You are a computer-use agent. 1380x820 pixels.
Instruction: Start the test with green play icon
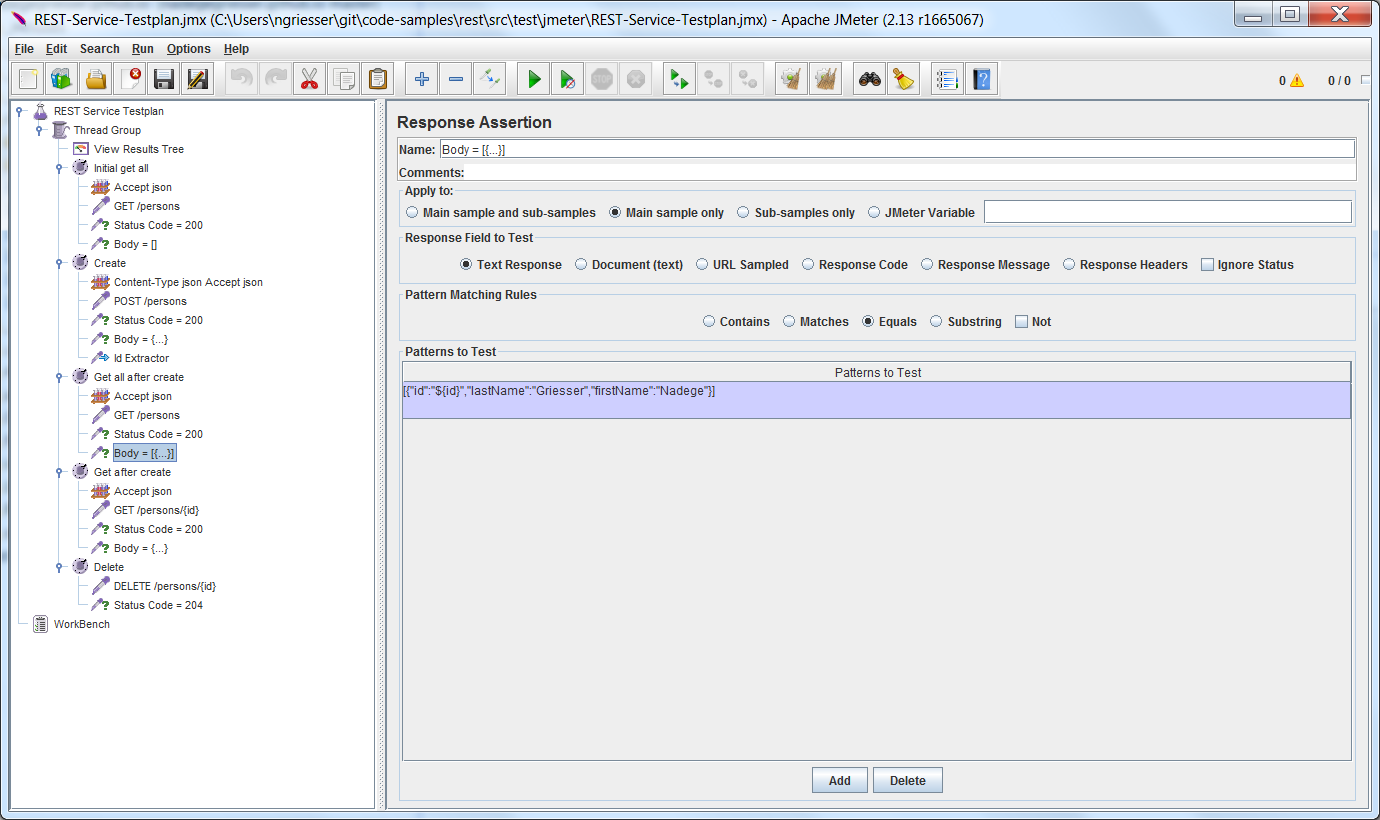click(534, 79)
